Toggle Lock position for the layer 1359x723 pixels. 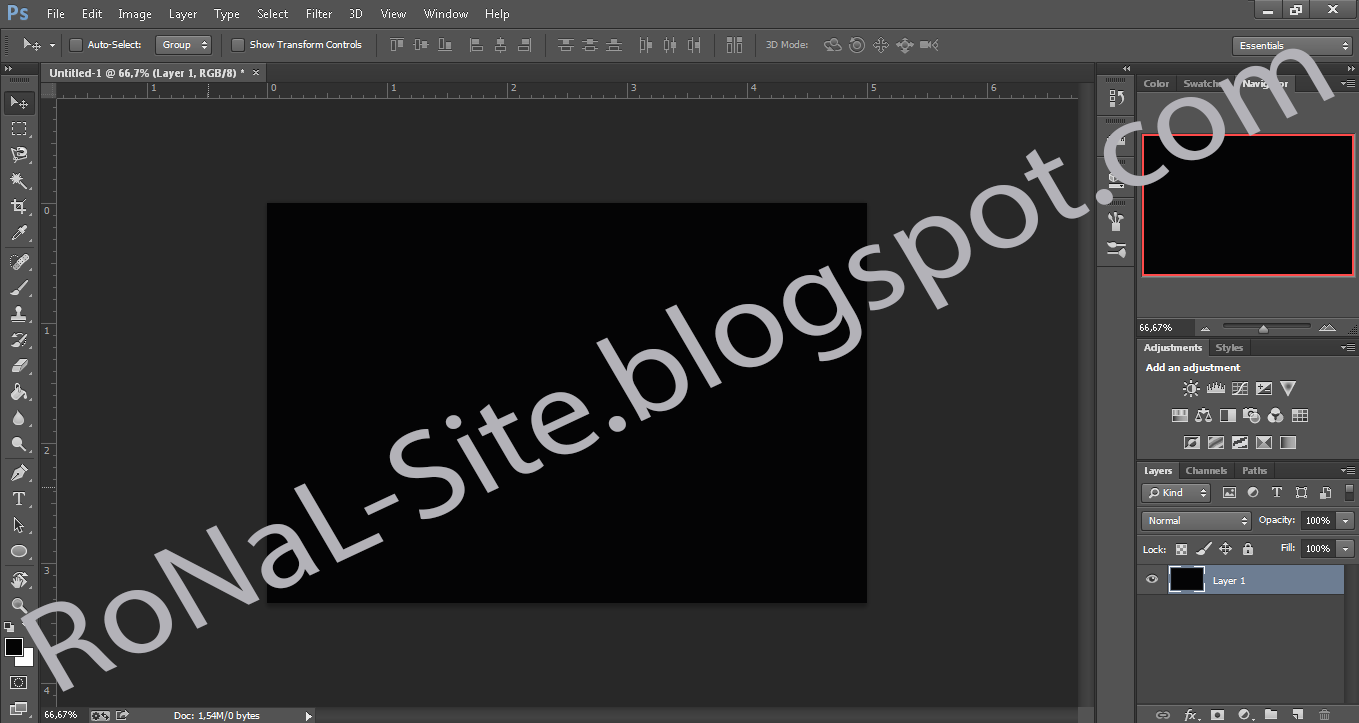click(1226, 549)
